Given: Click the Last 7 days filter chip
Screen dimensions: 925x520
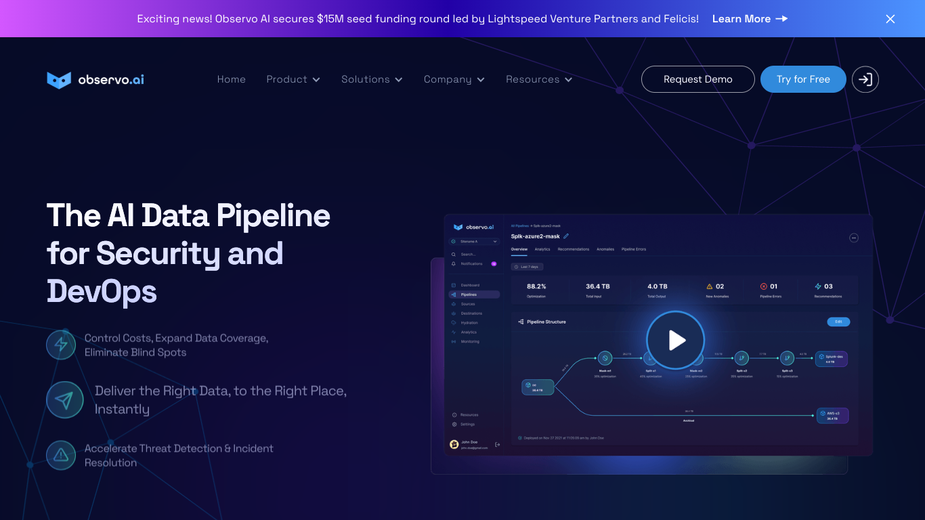Looking at the screenshot, I should (x=527, y=267).
